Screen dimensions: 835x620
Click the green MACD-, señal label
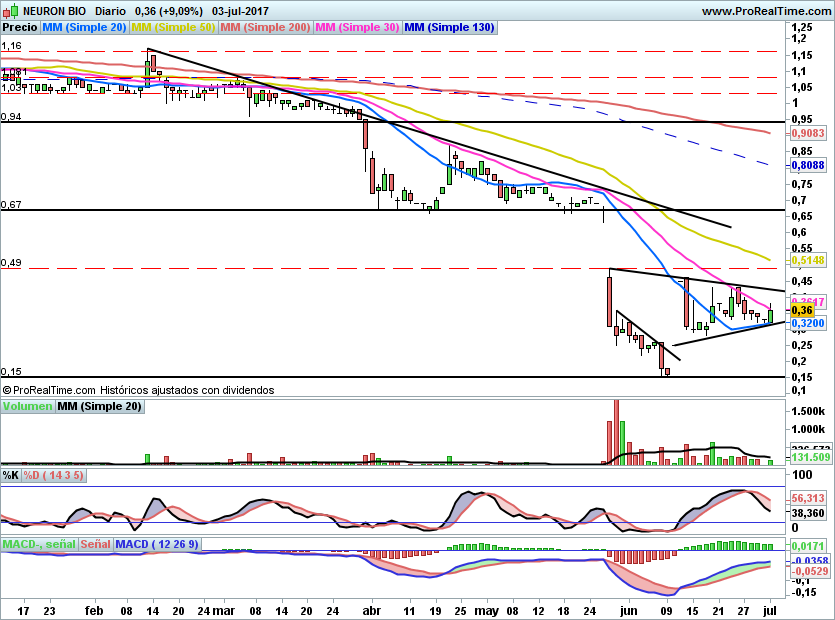[x=37, y=544]
